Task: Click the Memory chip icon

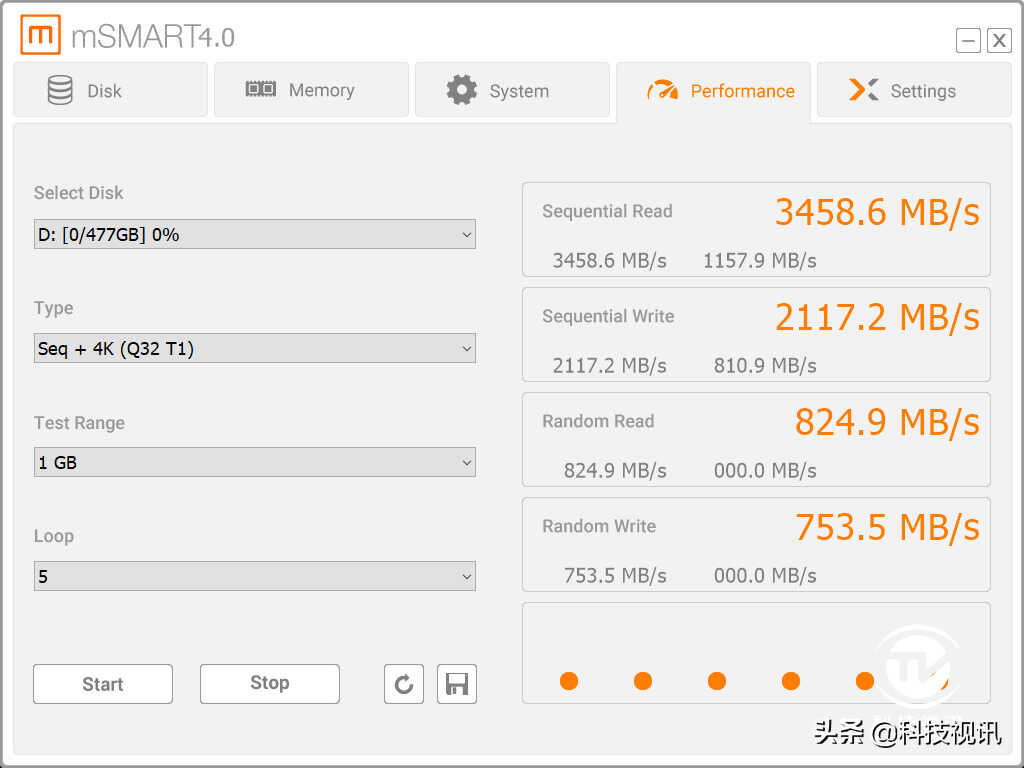Action: coord(261,89)
